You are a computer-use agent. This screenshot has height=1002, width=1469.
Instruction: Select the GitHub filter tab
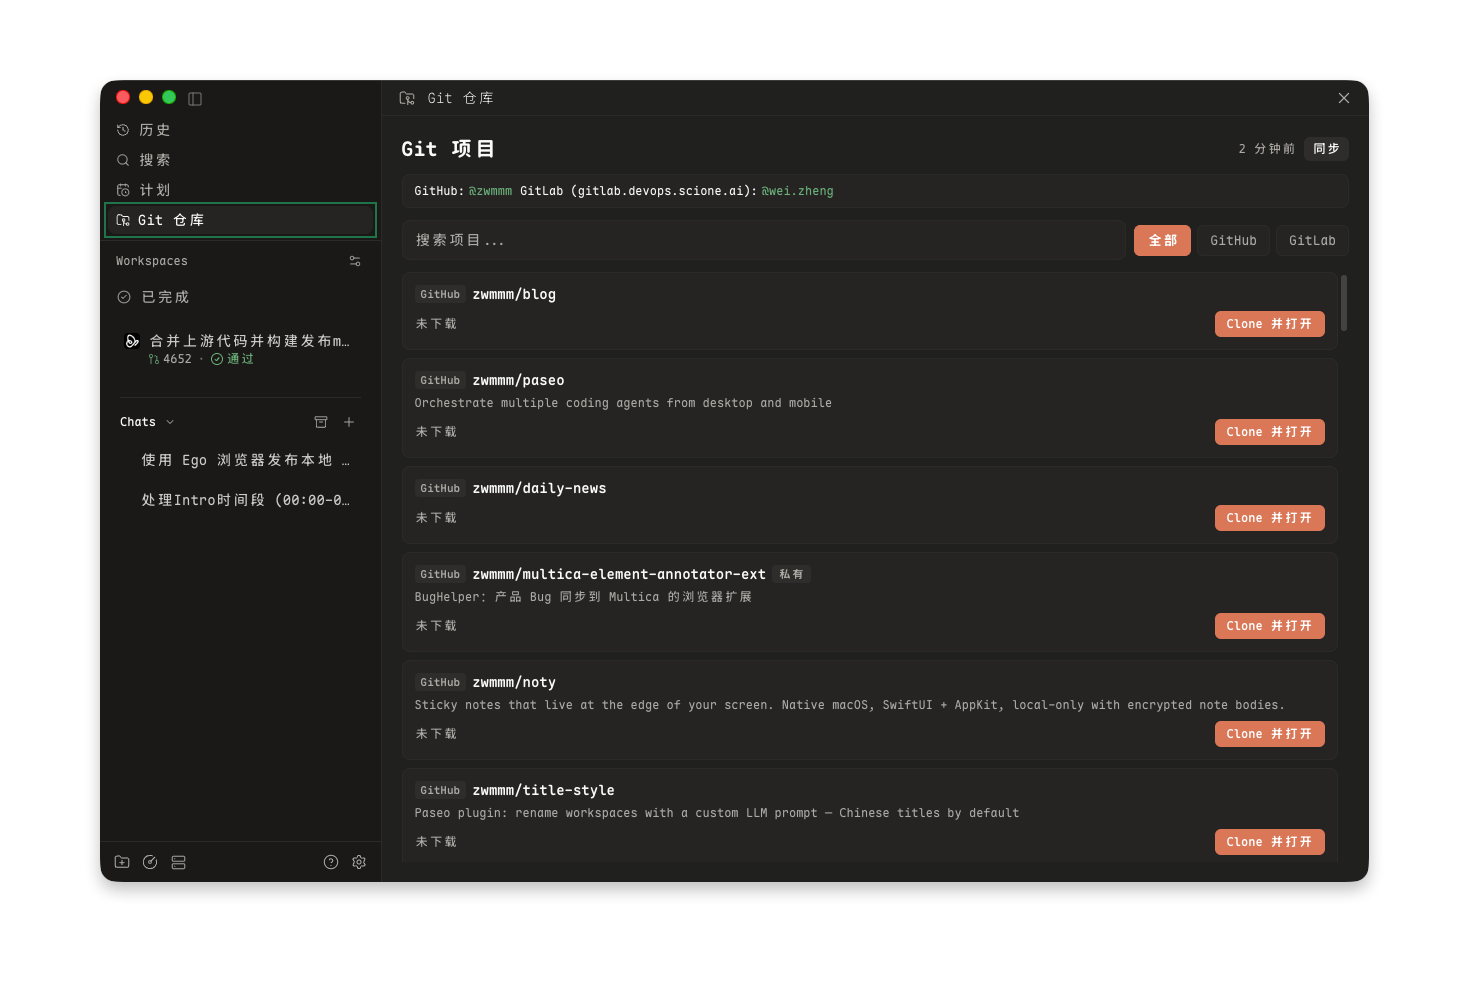coord(1233,240)
